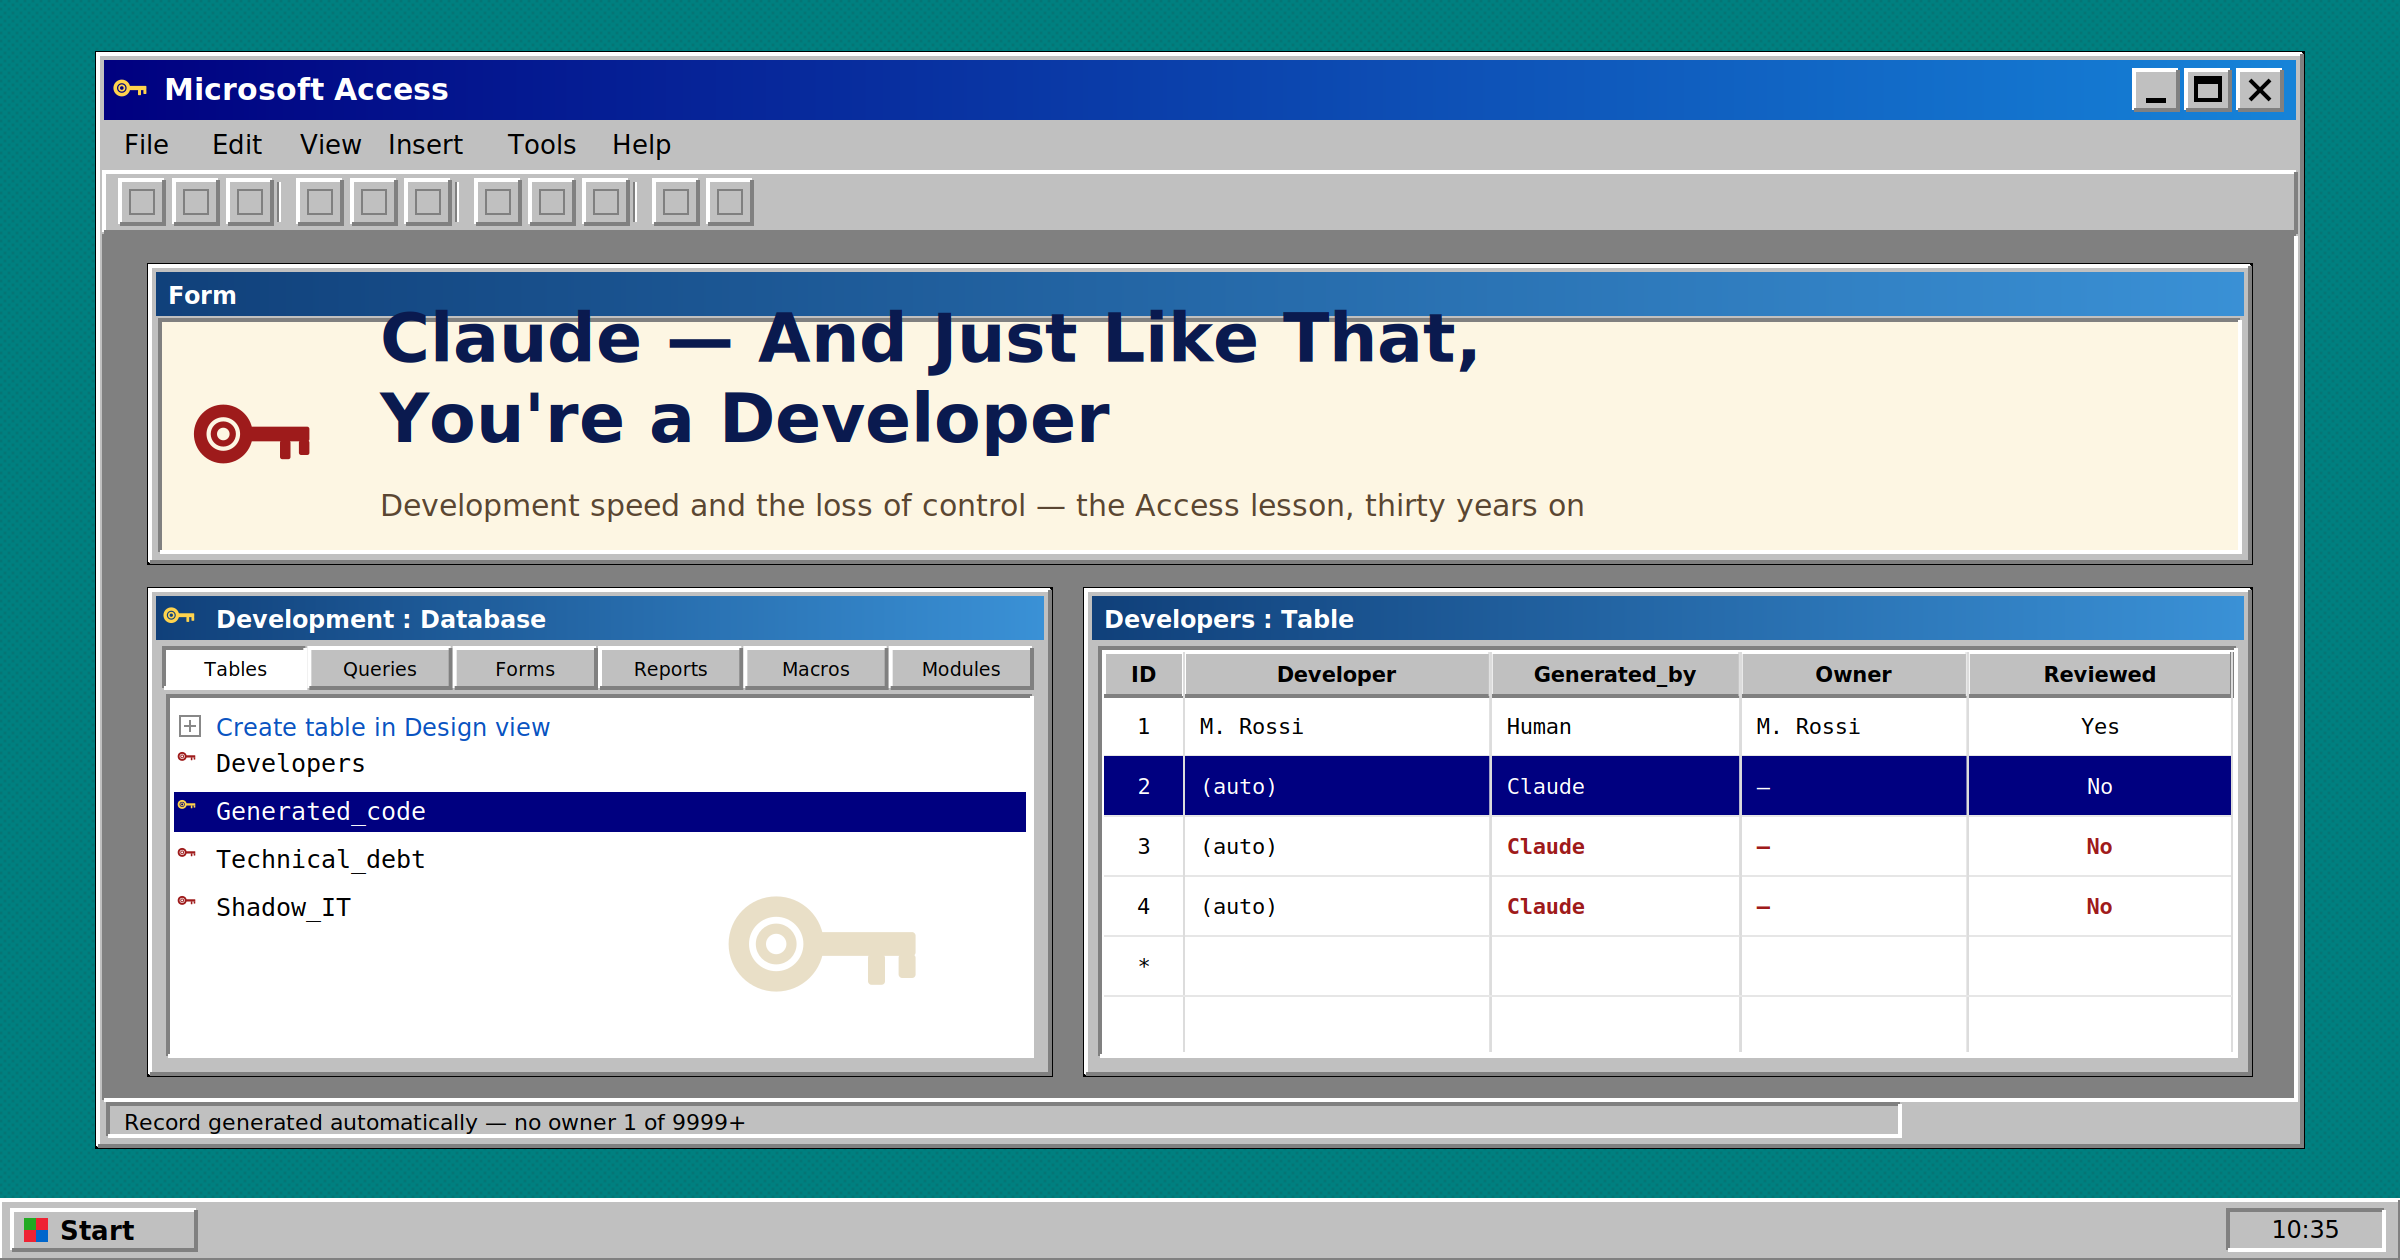Open the Edit menu
This screenshot has height=1260, width=2400.
tap(237, 145)
